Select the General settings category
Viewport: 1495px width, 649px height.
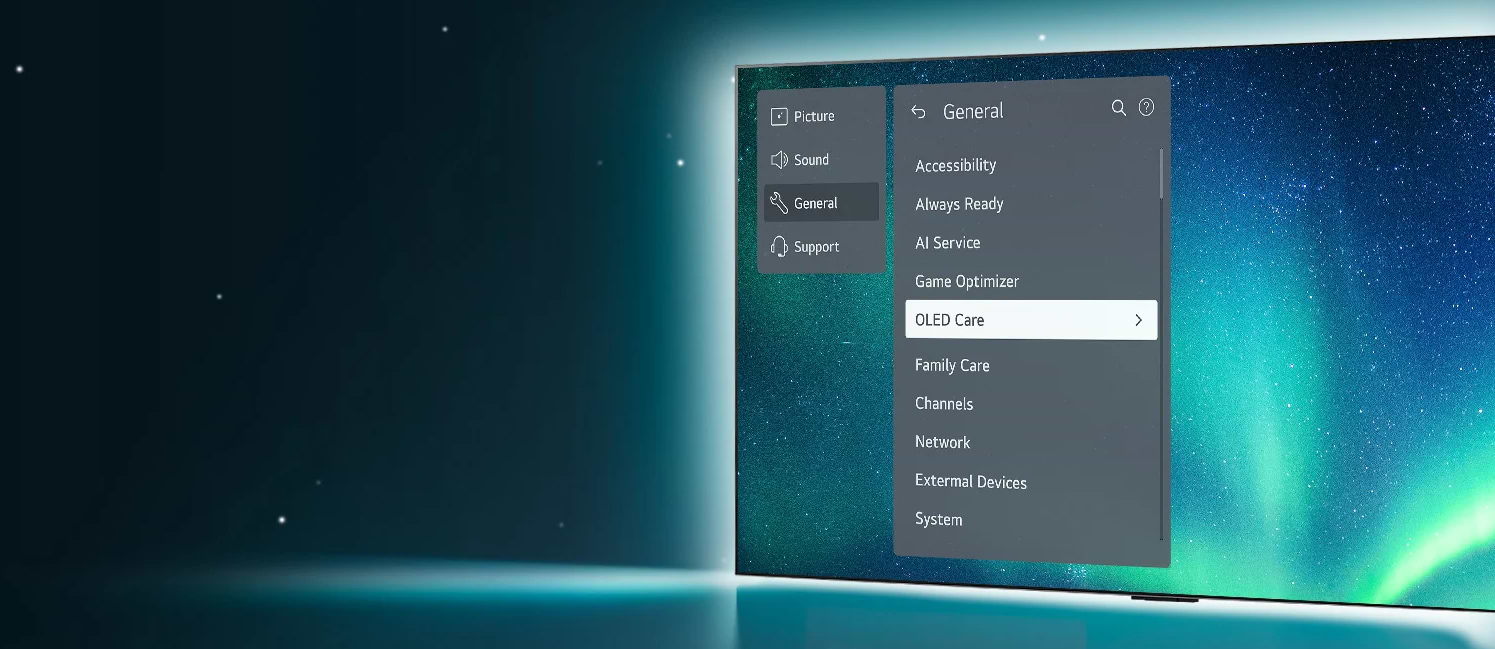[x=821, y=202]
